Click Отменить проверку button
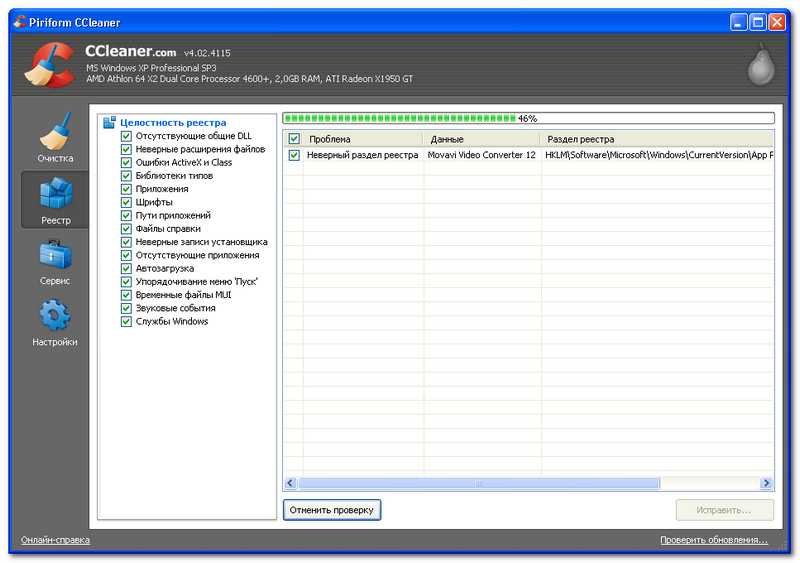 click(332, 510)
